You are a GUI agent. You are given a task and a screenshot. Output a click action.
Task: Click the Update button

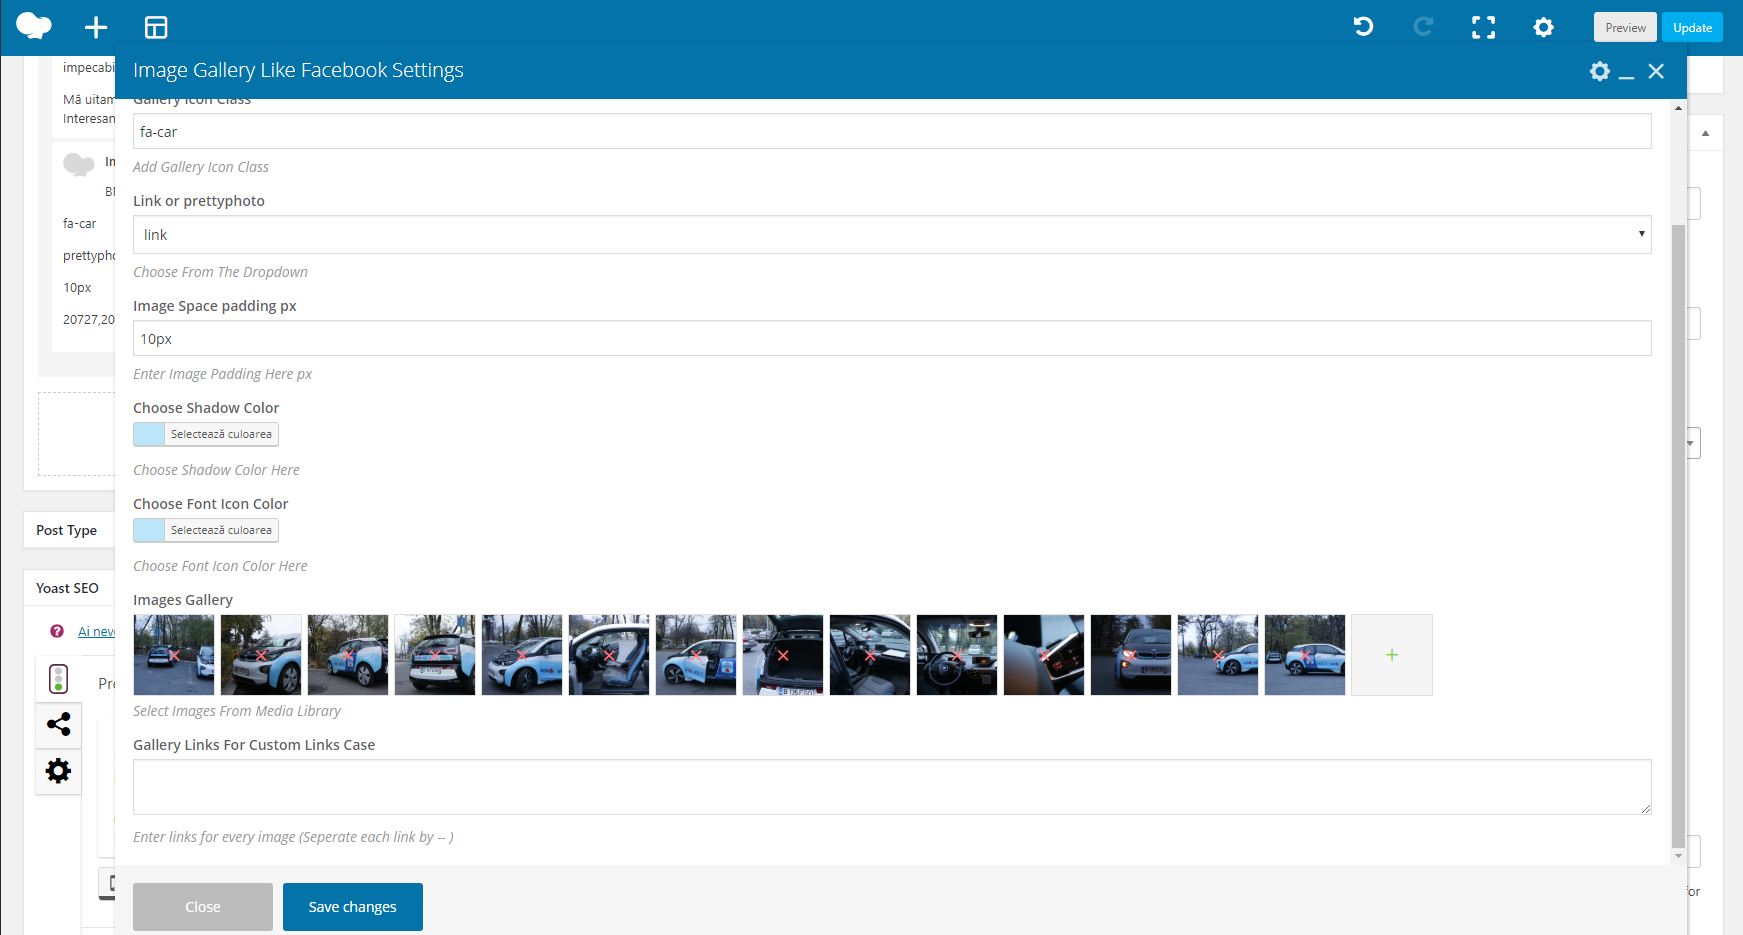click(1692, 27)
